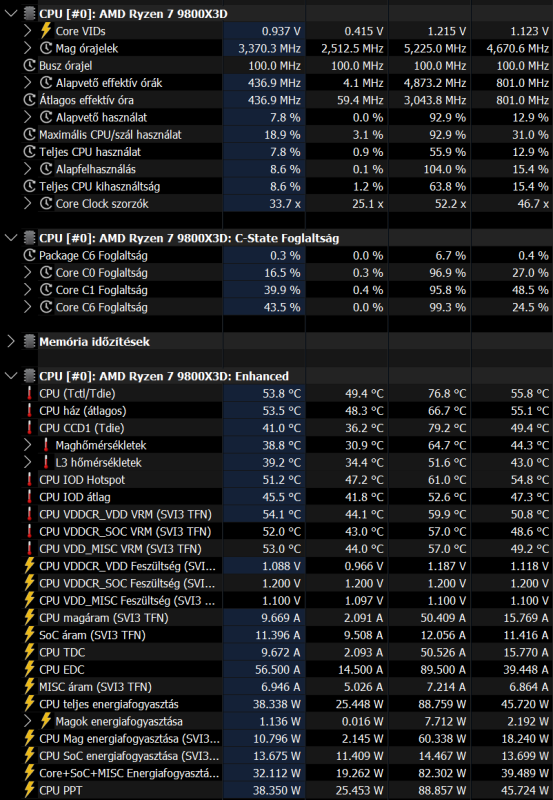The width and height of the screenshot is (553, 800).
Task: Click the lightning icon of SoC áram
Action: (x=30, y=635)
